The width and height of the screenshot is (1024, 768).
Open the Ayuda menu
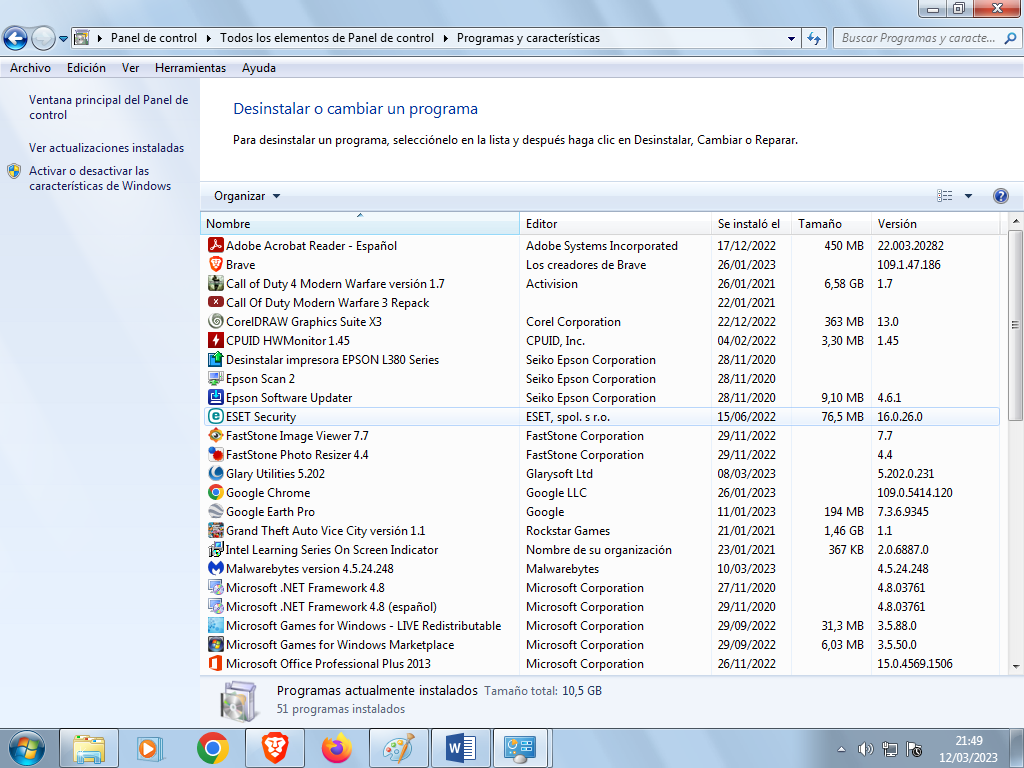coord(259,68)
